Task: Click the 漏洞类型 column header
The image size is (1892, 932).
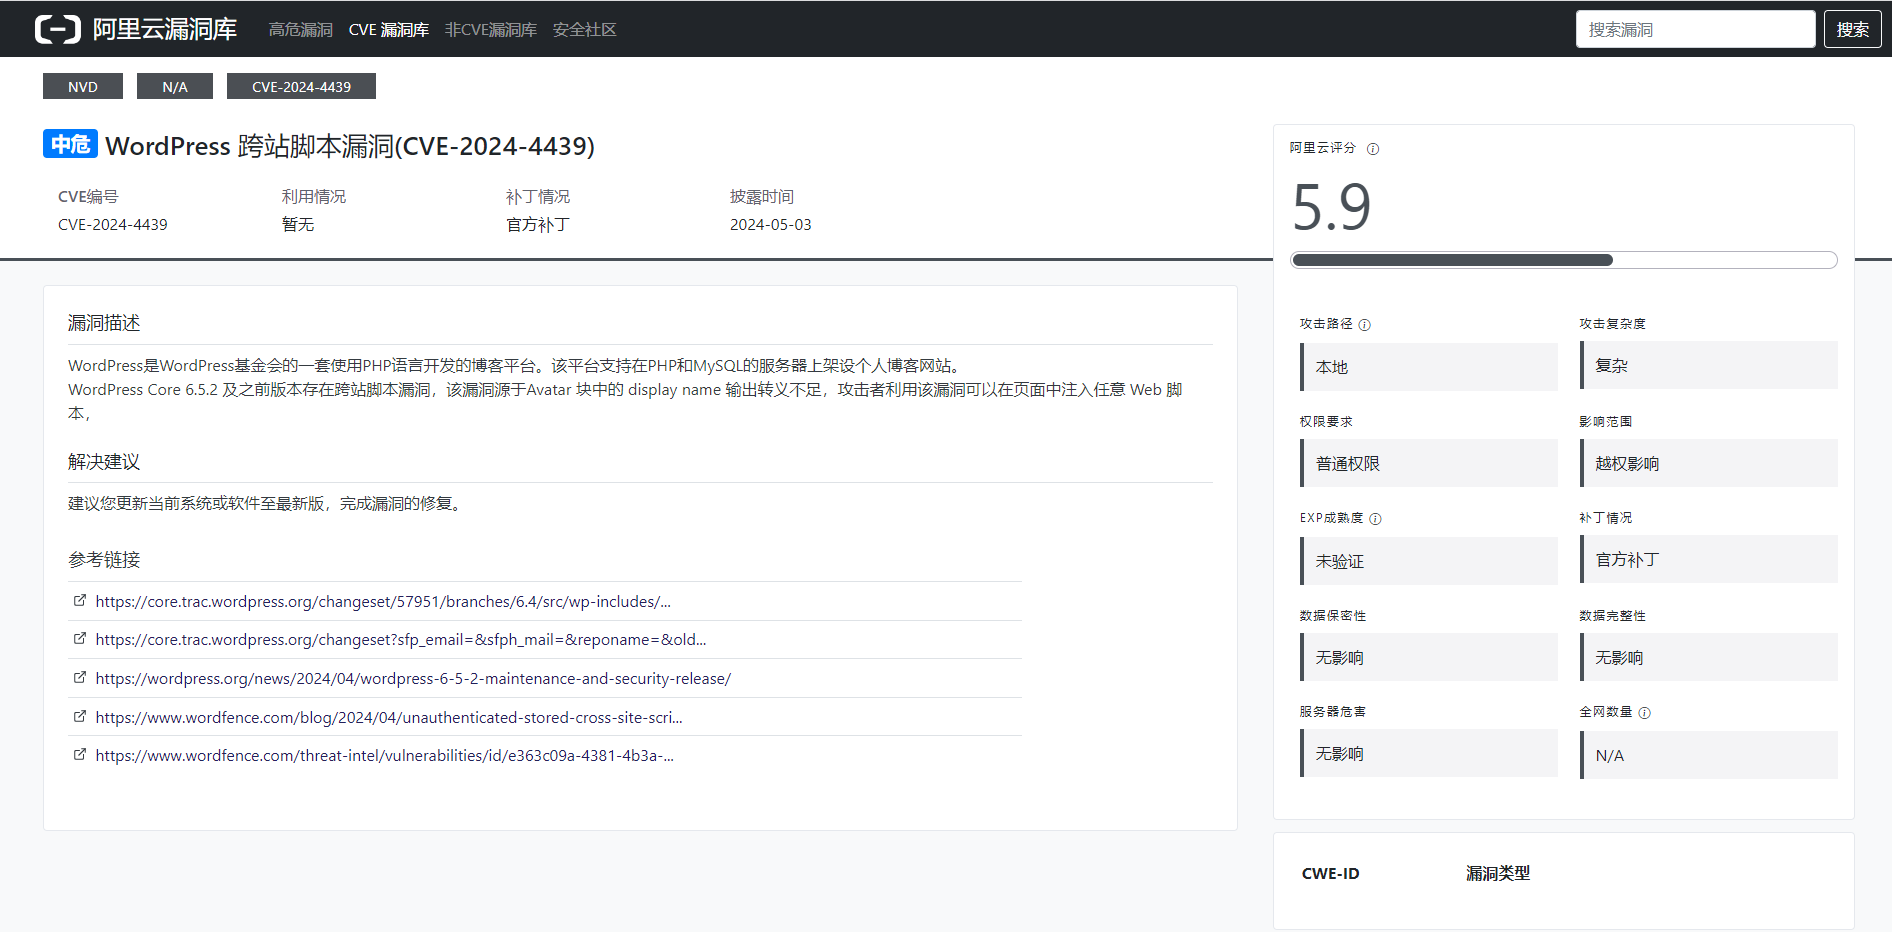Action: coord(1497,873)
